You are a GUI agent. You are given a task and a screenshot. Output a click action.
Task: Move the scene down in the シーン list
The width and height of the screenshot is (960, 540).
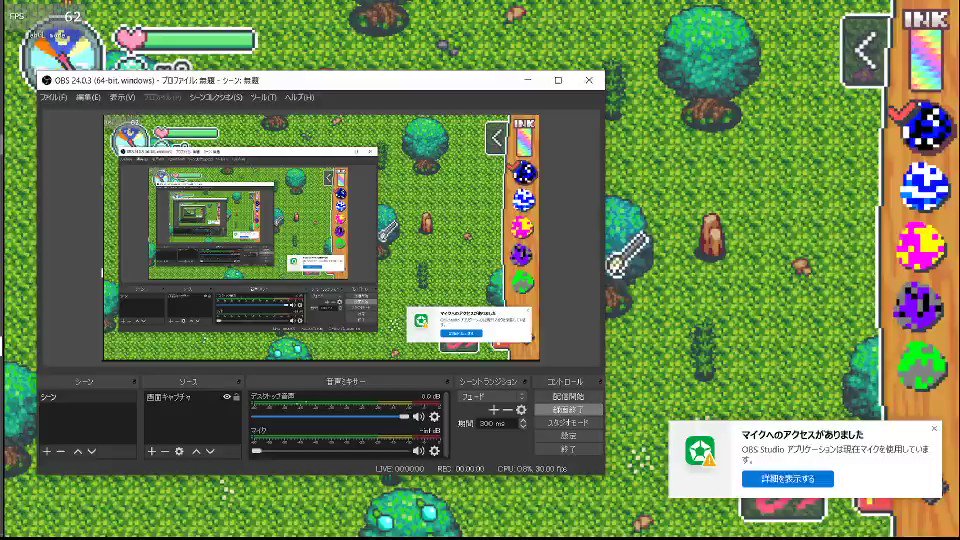coord(92,451)
